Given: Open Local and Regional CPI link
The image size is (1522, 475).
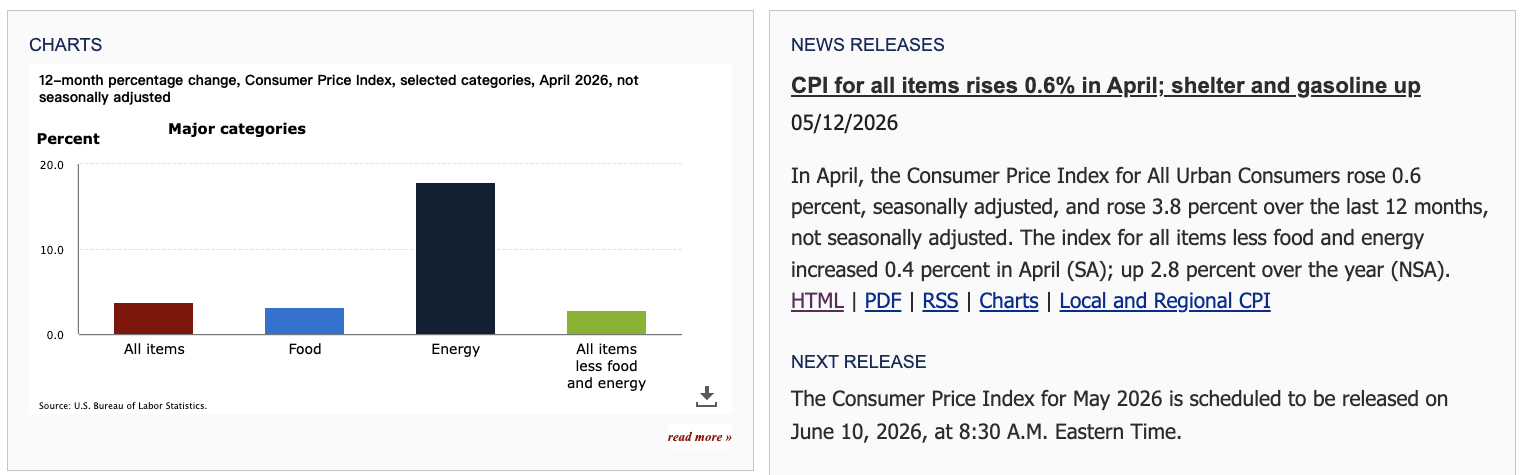Looking at the screenshot, I should click(1165, 301).
